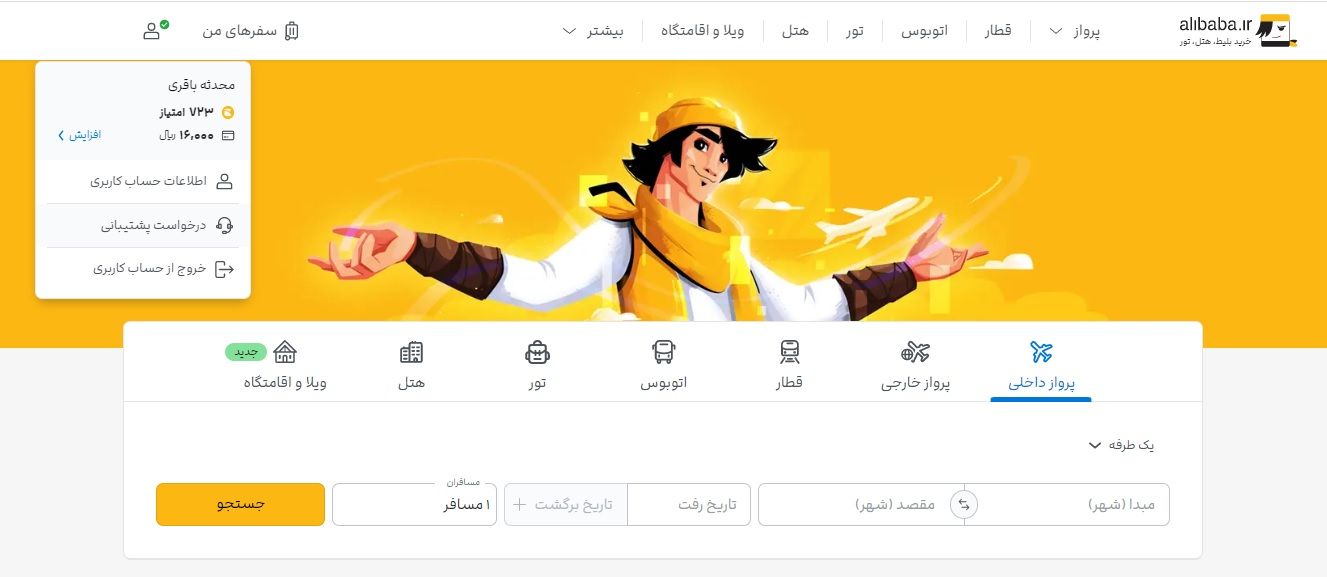The width and height of the screenshot is (1327, 577).
Task: Click the alibaba.ir logo
Action: click(1238, 31)
